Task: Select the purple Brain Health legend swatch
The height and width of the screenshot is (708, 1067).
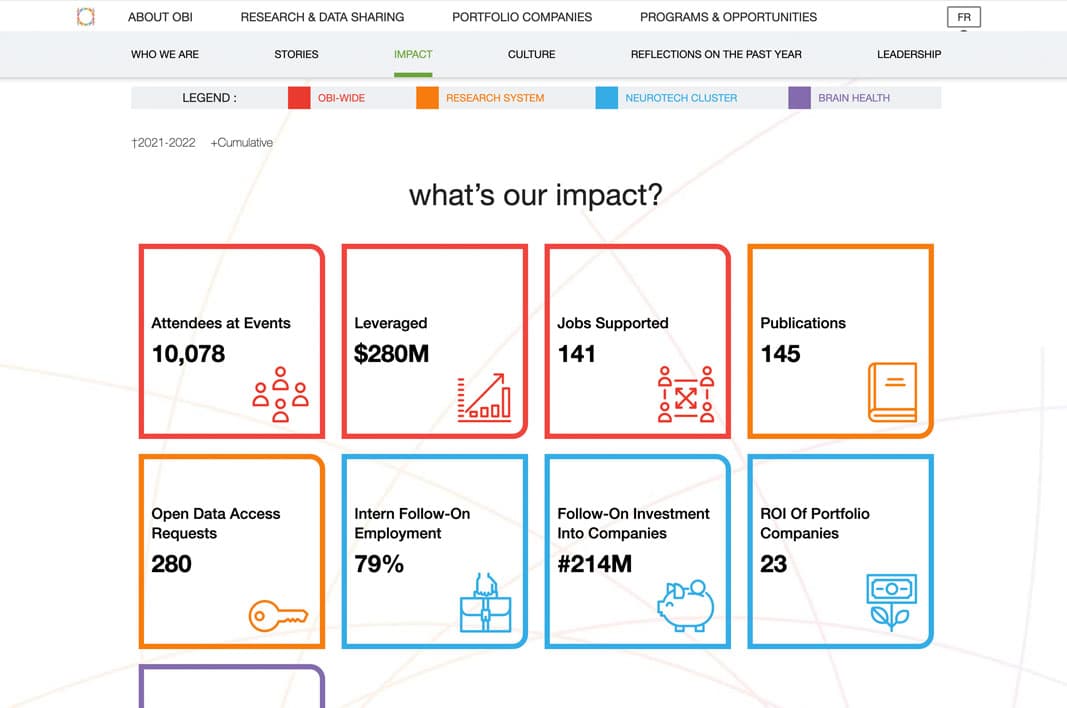Action: [800, 98]
